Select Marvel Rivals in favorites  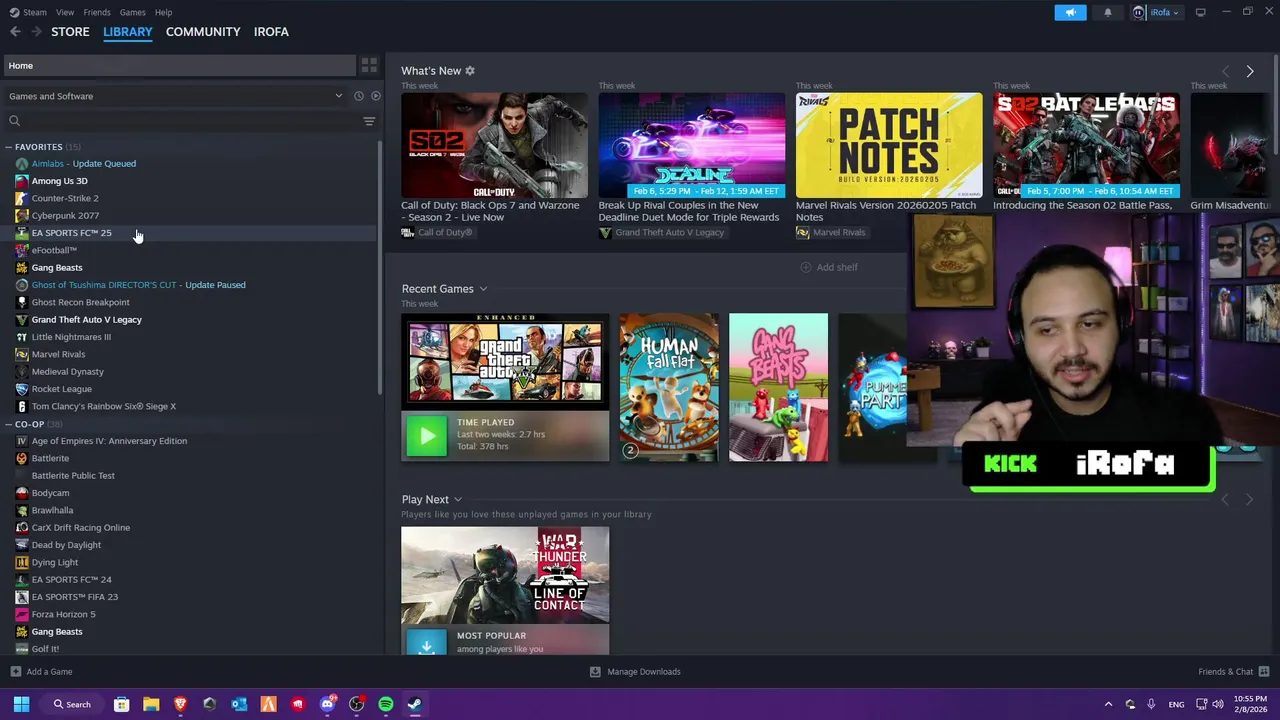point(58,354)
